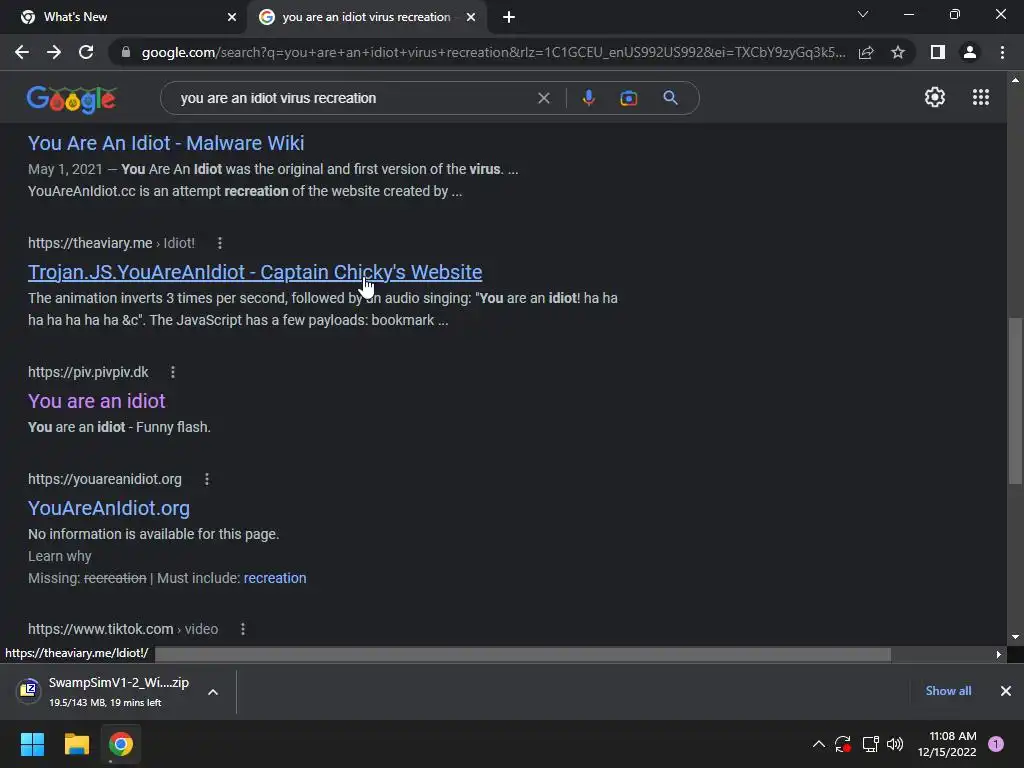1024x768 pixels.
Task: Click the horizontal scrollbar thumb
Action: pyautogui.click(x=522, y=654)
